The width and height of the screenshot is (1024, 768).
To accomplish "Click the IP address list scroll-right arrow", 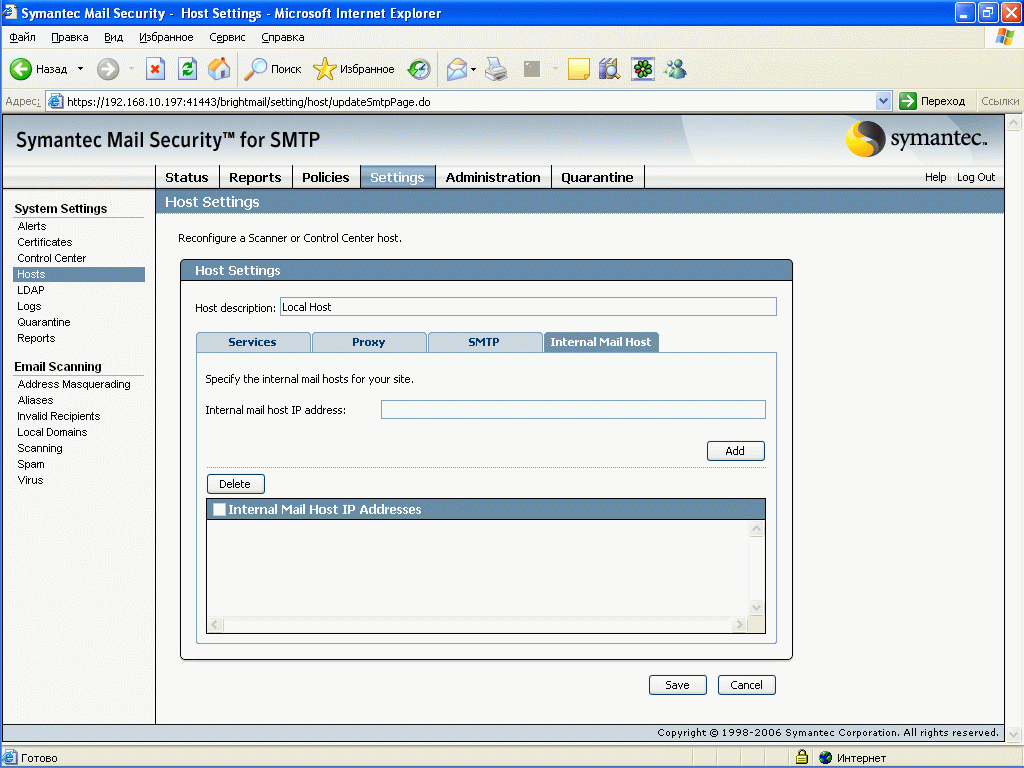I will [739, 624].
